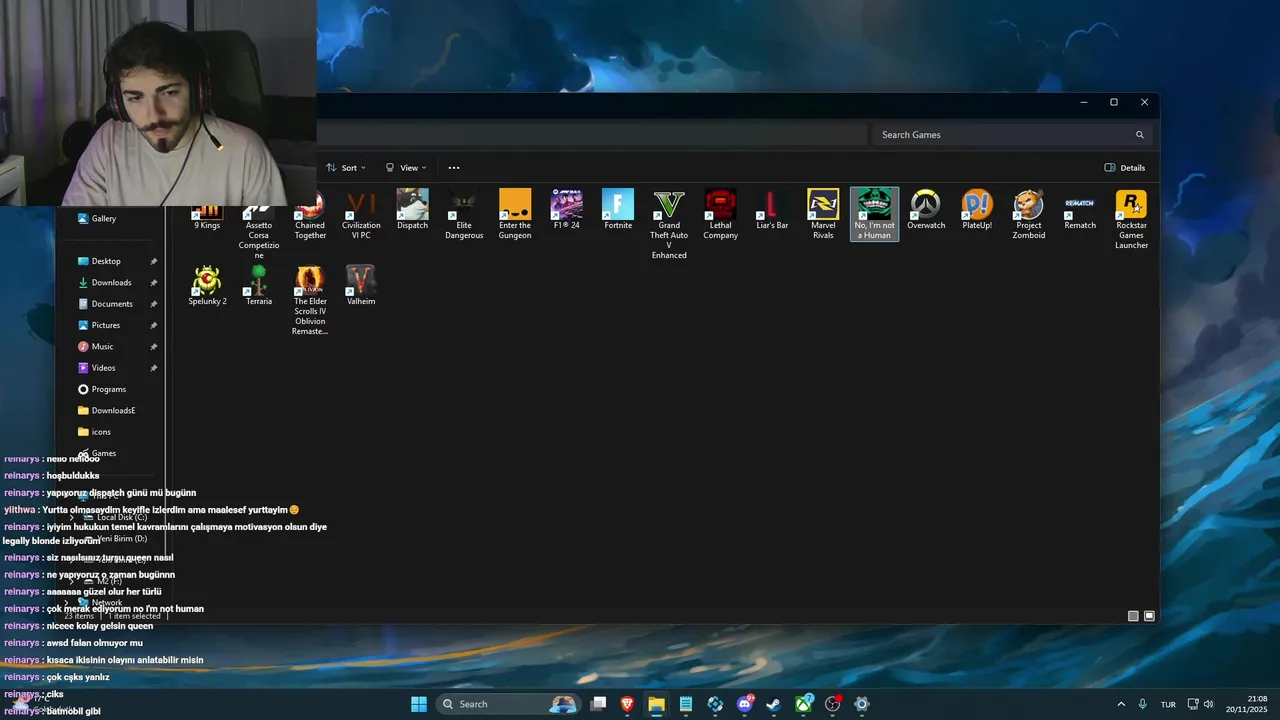Select the Liar's Bar shortcut
Viewport: 1280px width, 720px height.
coord(772,211)
